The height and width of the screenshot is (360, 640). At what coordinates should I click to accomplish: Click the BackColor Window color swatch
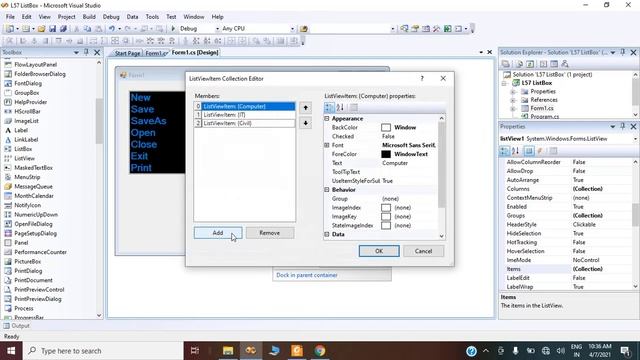point(386,127)
